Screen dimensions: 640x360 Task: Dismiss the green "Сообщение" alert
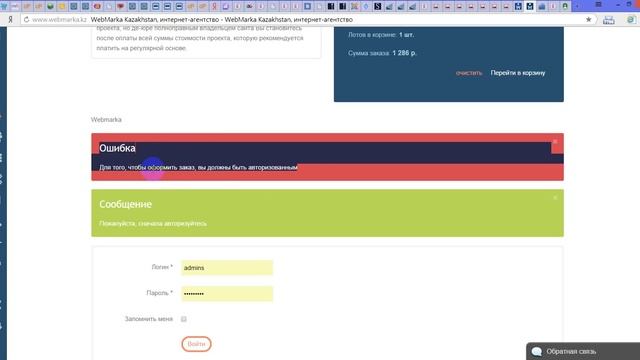tap(555, 198)
